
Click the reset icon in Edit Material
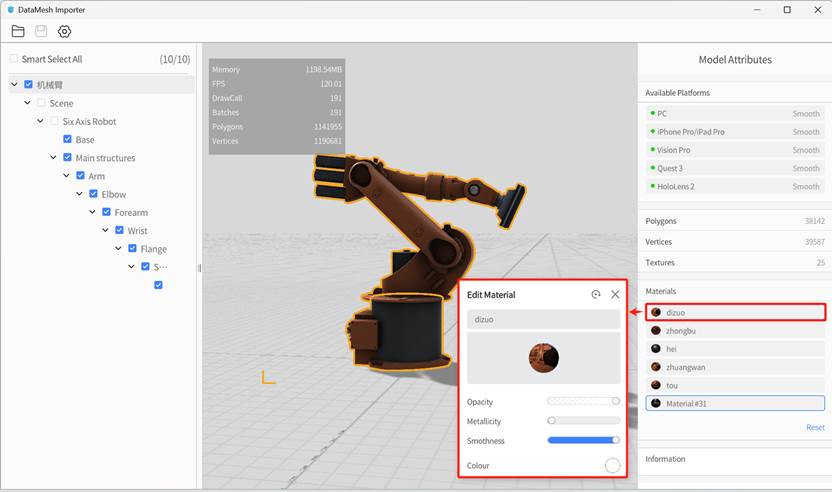pyautogui.click(x=596, y=295)
